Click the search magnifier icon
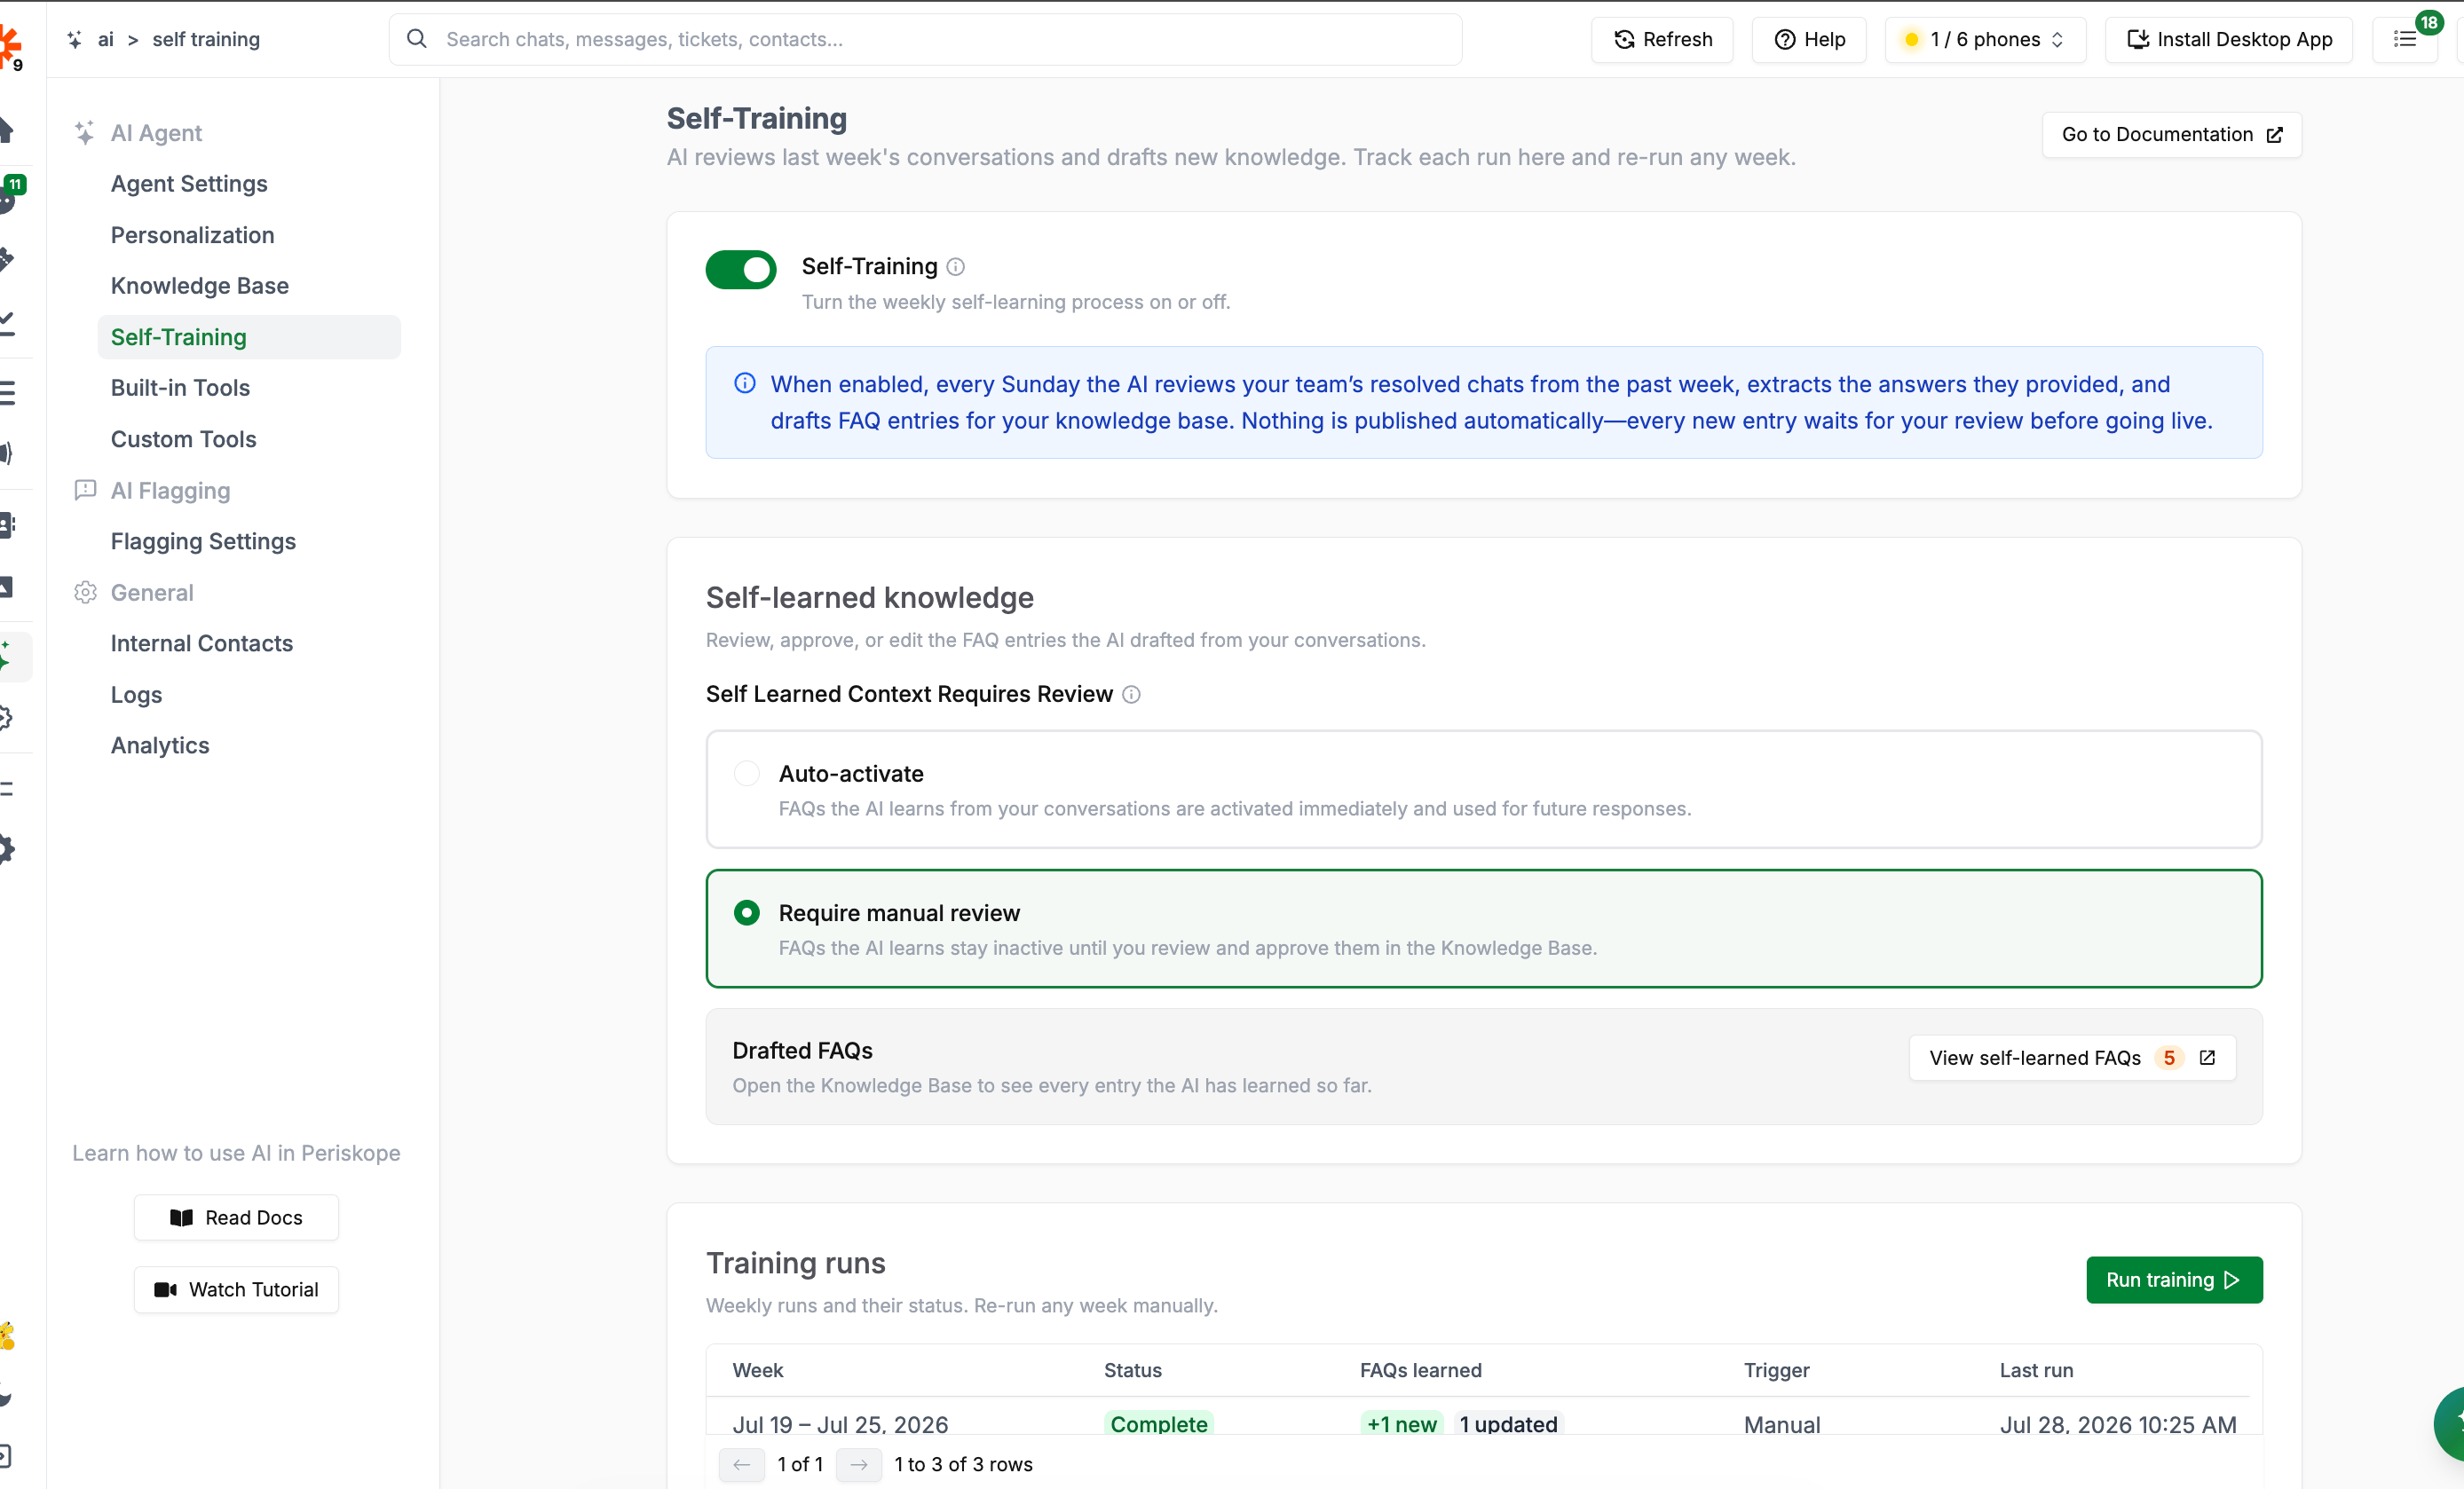 click(x=417, y=39)
